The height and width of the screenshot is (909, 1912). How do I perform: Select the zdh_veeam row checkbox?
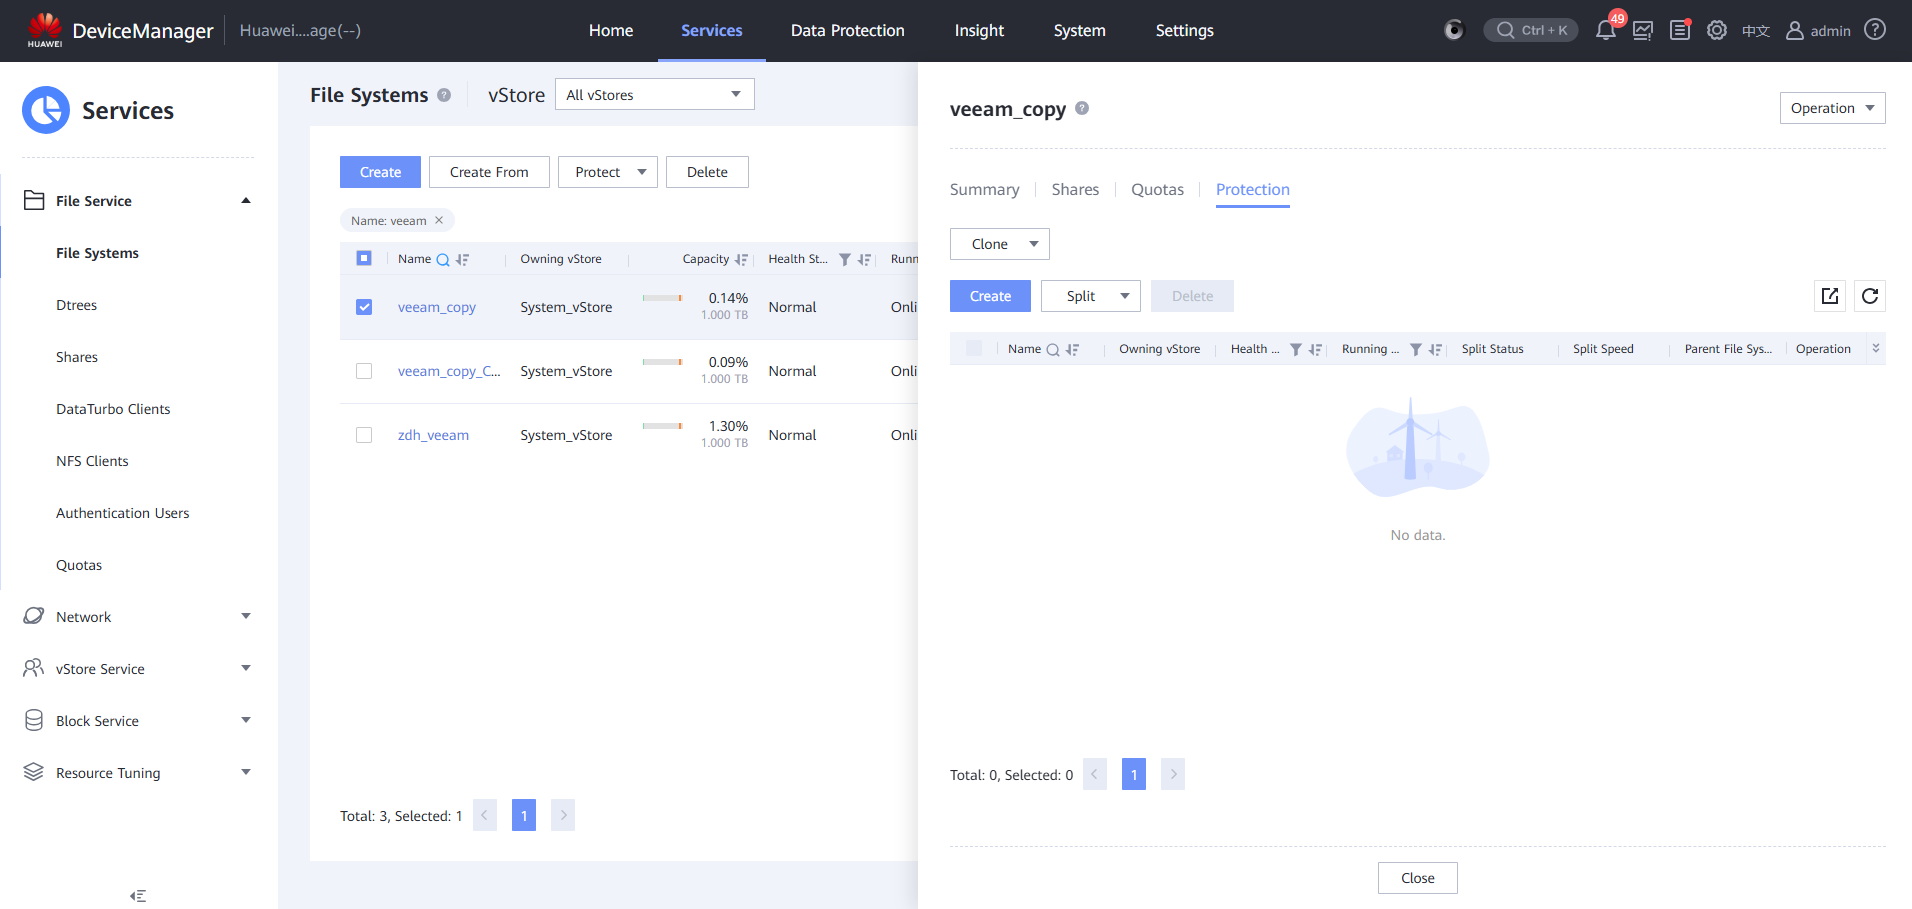[364, 435]
